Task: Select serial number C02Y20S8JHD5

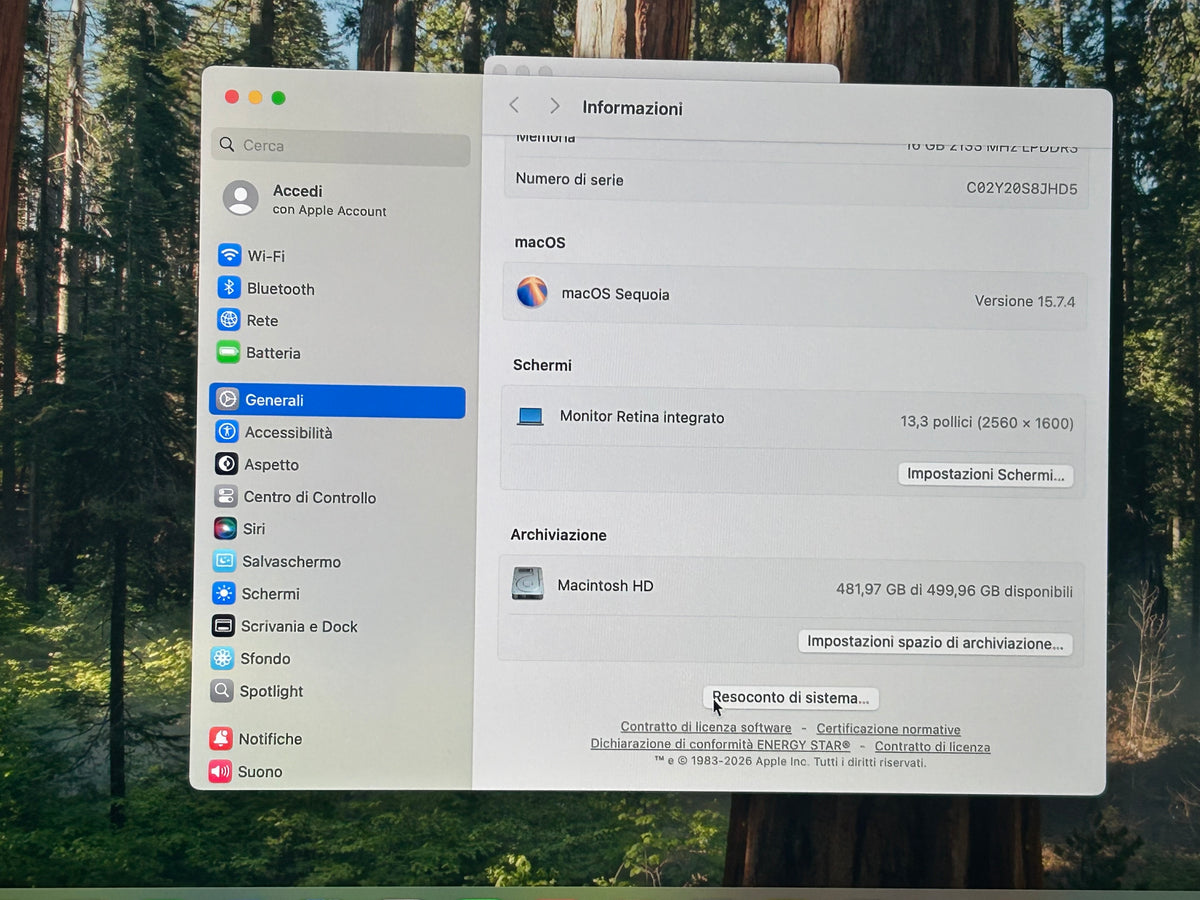Action: click(x=1021, y=188)
